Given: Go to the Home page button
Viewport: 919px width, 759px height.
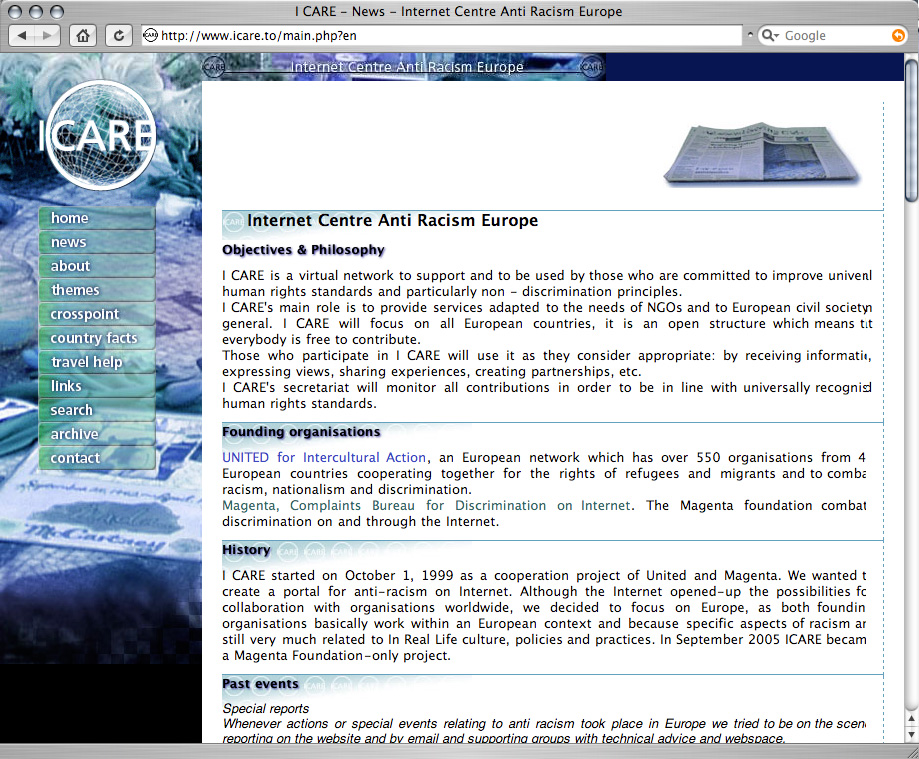Looking at the screenshot, I should click(x=84, y=35).
